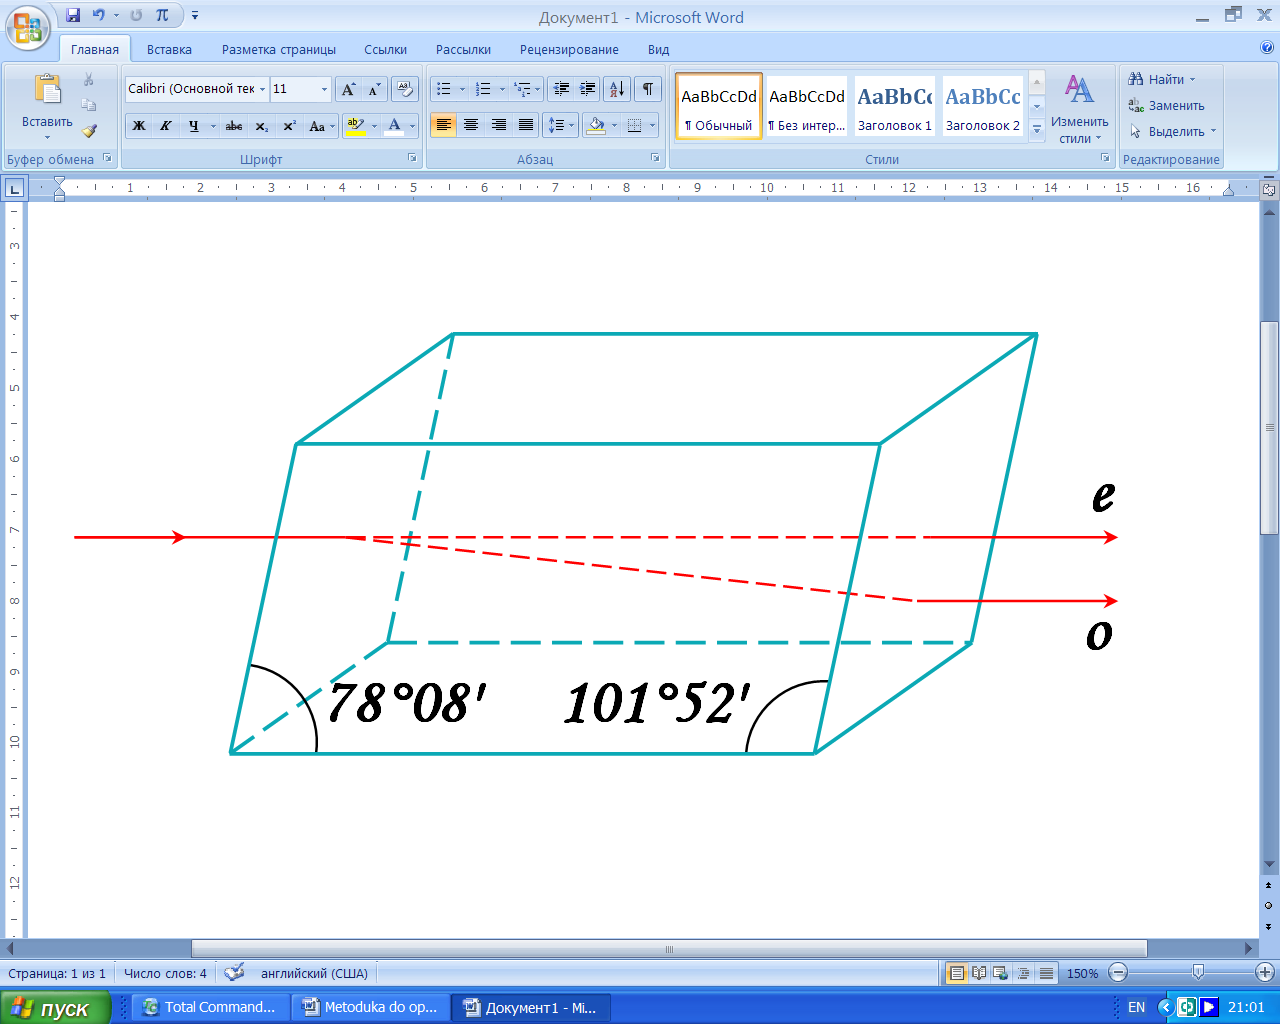Grow font size button
Screen dimensions: 1280x1024
coord(348,89)
